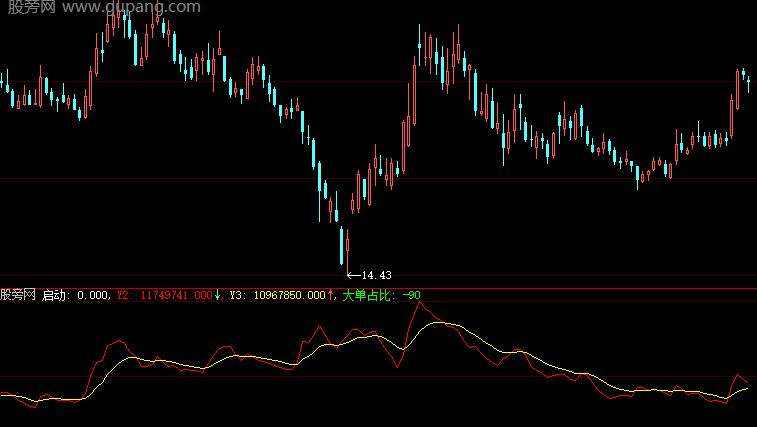The image size is (757, 427).
Task: Select the tall cyan candle starting the second peak
Action: [419, 45]
